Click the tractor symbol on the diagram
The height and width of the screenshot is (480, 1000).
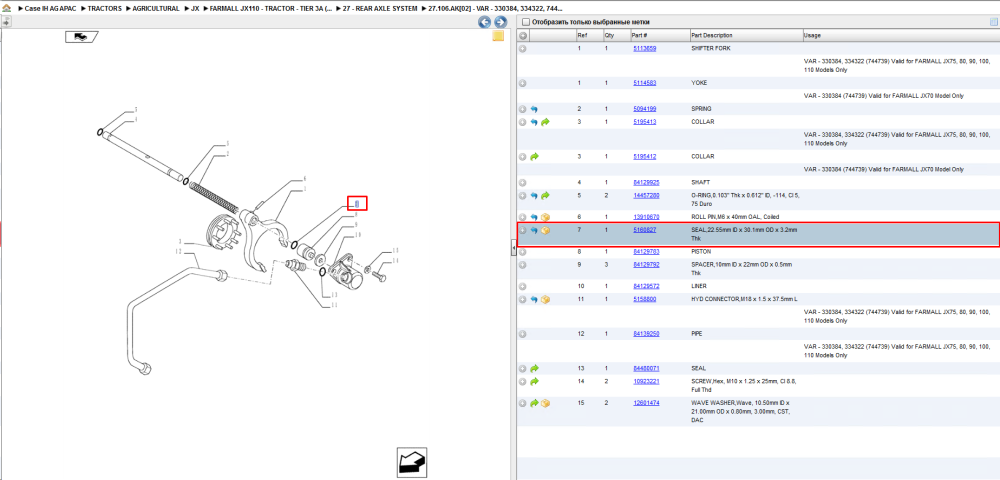pos(80,37)
